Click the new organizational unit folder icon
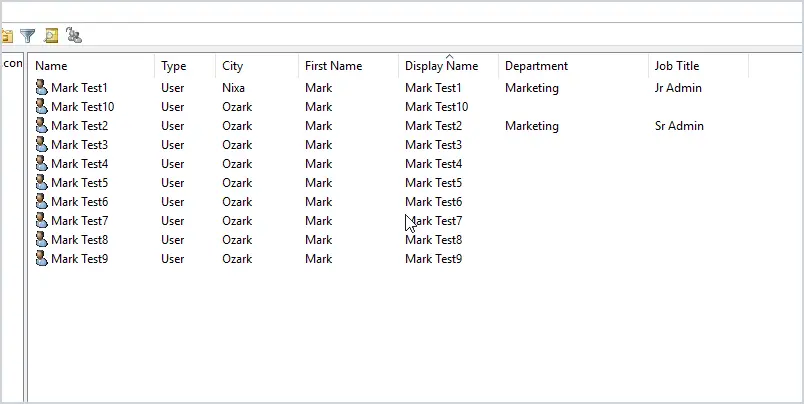The image size is (804, 404). [7, 36]
